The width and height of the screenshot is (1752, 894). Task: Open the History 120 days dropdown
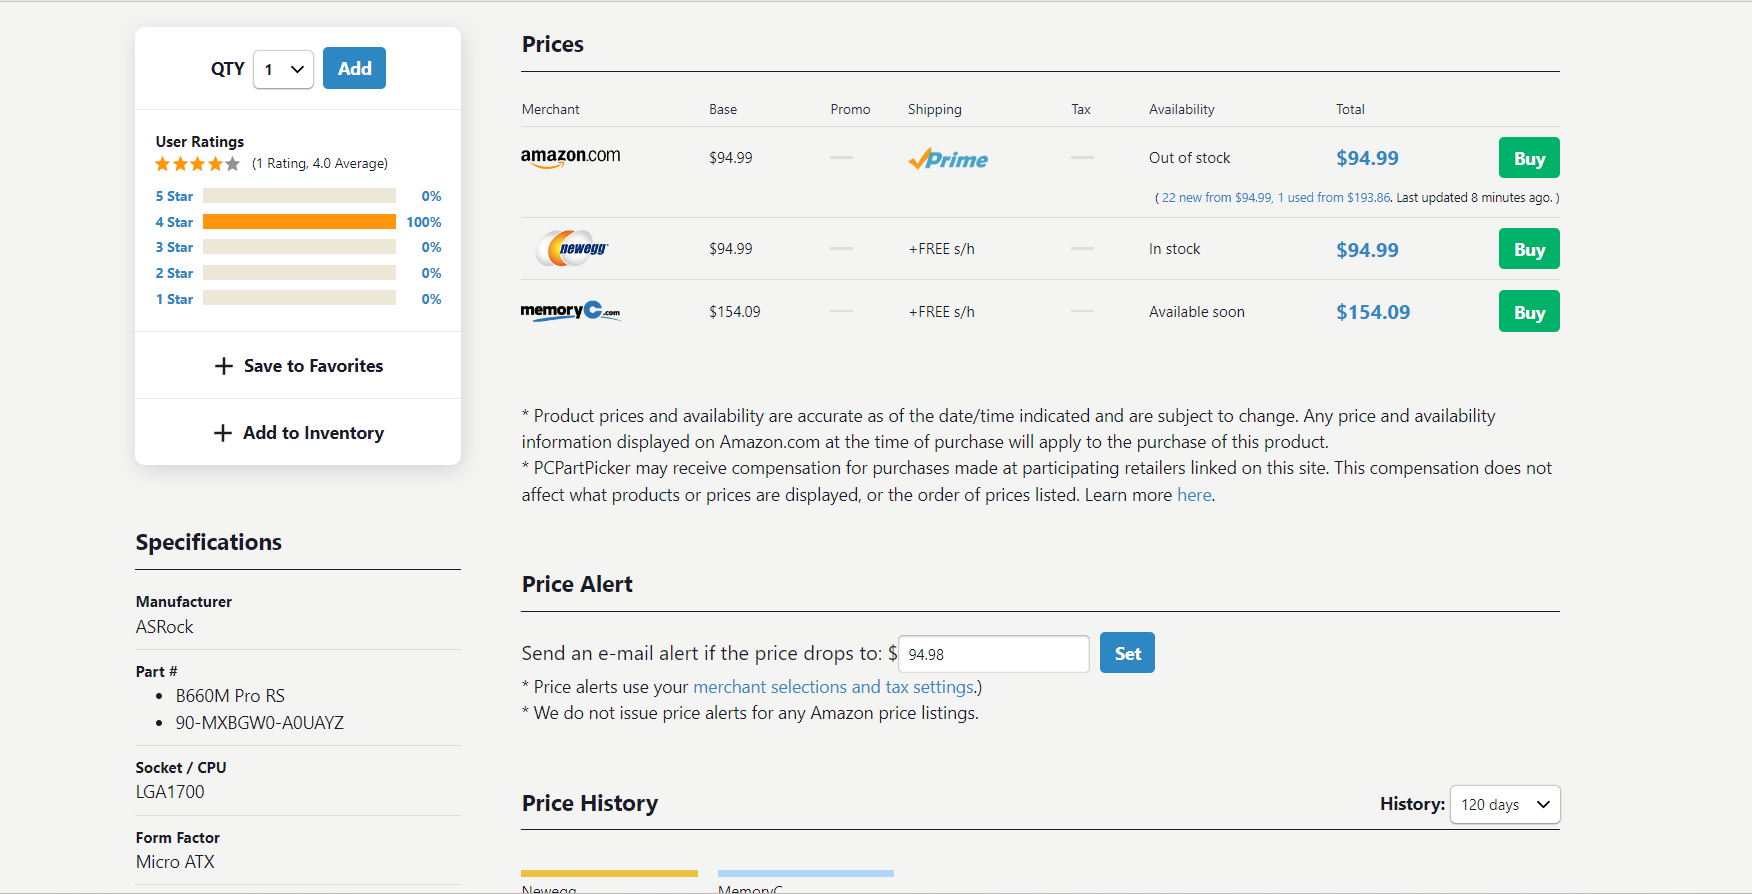click(1504, 805)
